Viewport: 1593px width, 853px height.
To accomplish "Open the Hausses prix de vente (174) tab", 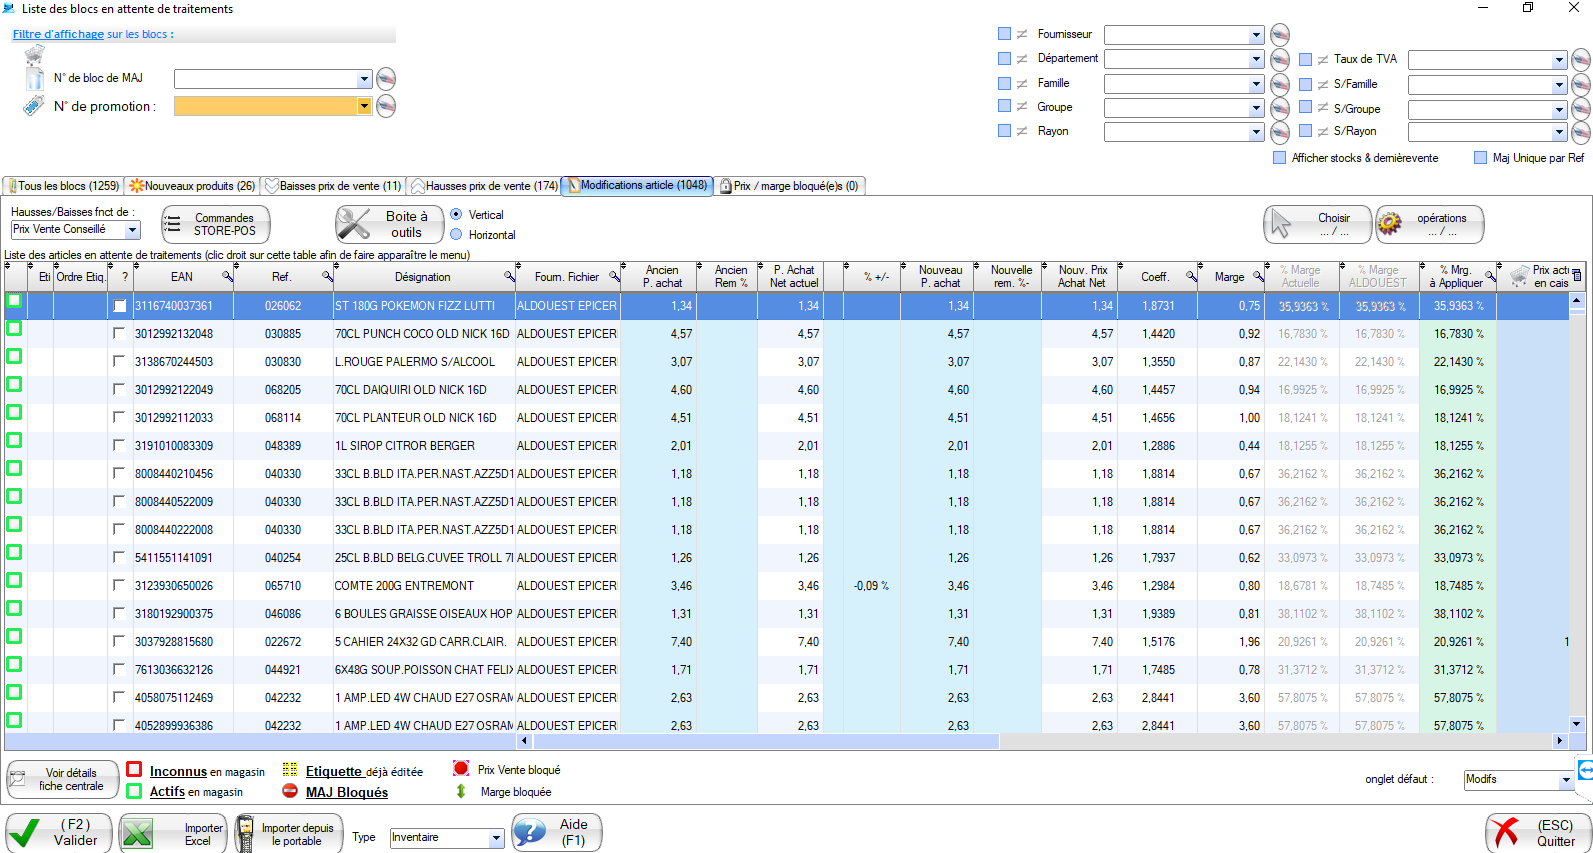I will click(484, 186).
